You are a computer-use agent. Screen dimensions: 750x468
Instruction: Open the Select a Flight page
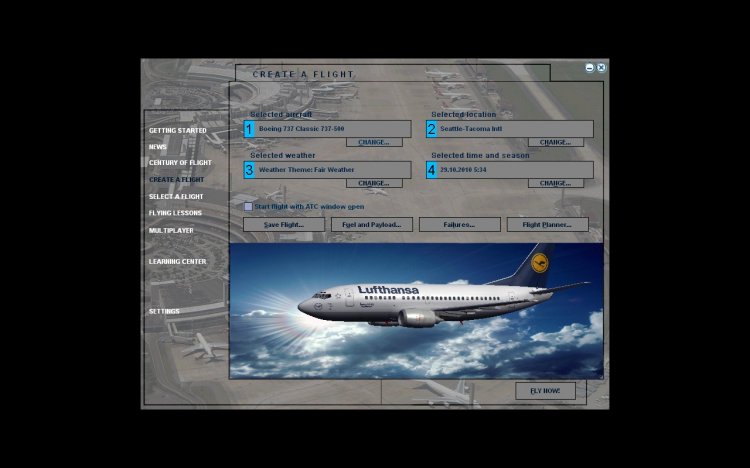click(x=176, y=197)
